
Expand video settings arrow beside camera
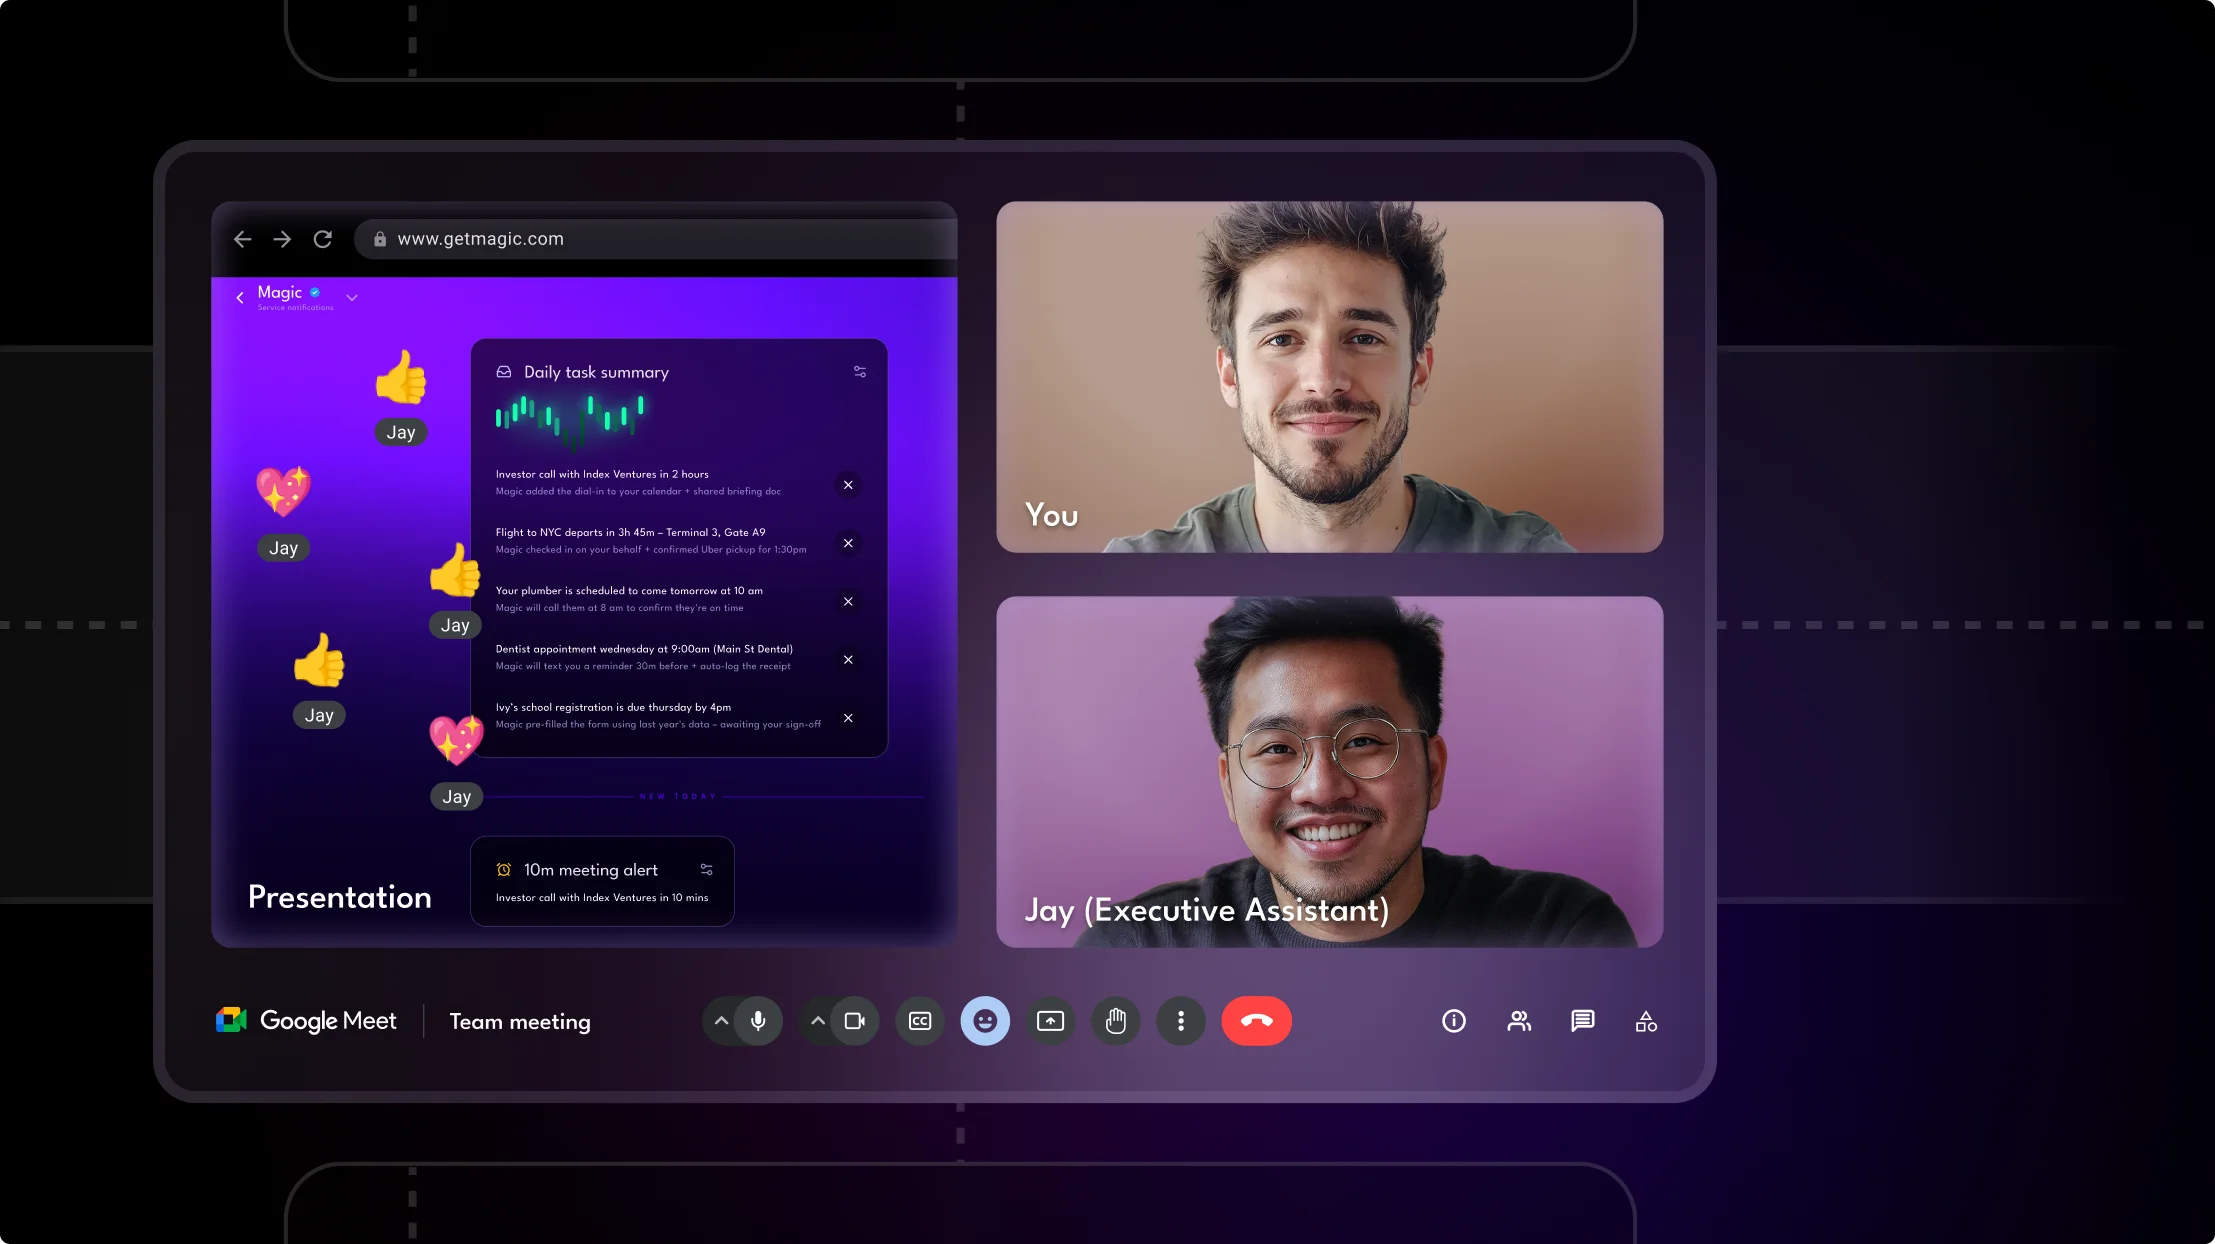pos(818,1021)
